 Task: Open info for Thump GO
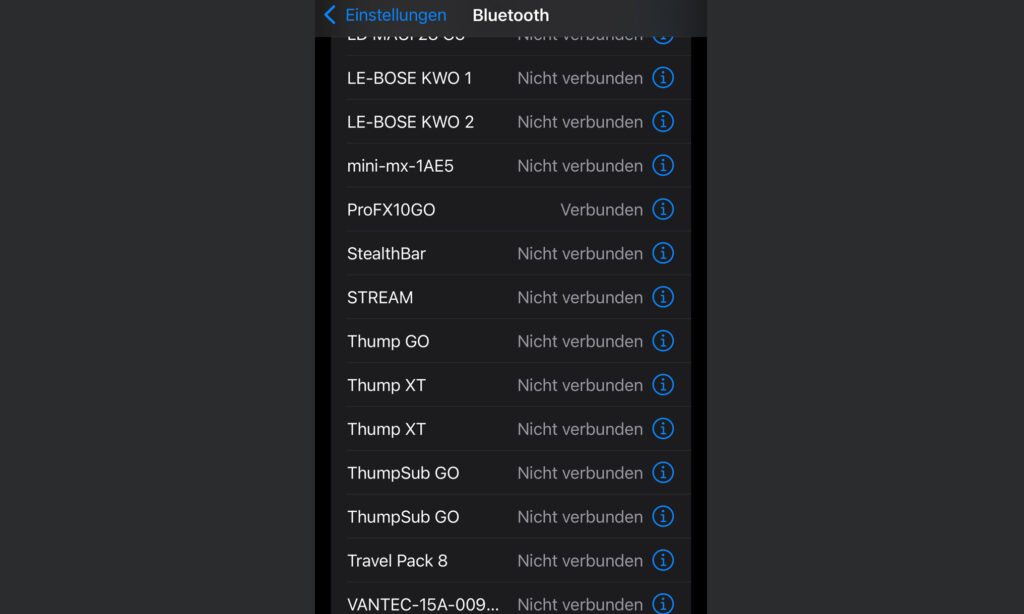pos(663,342)
